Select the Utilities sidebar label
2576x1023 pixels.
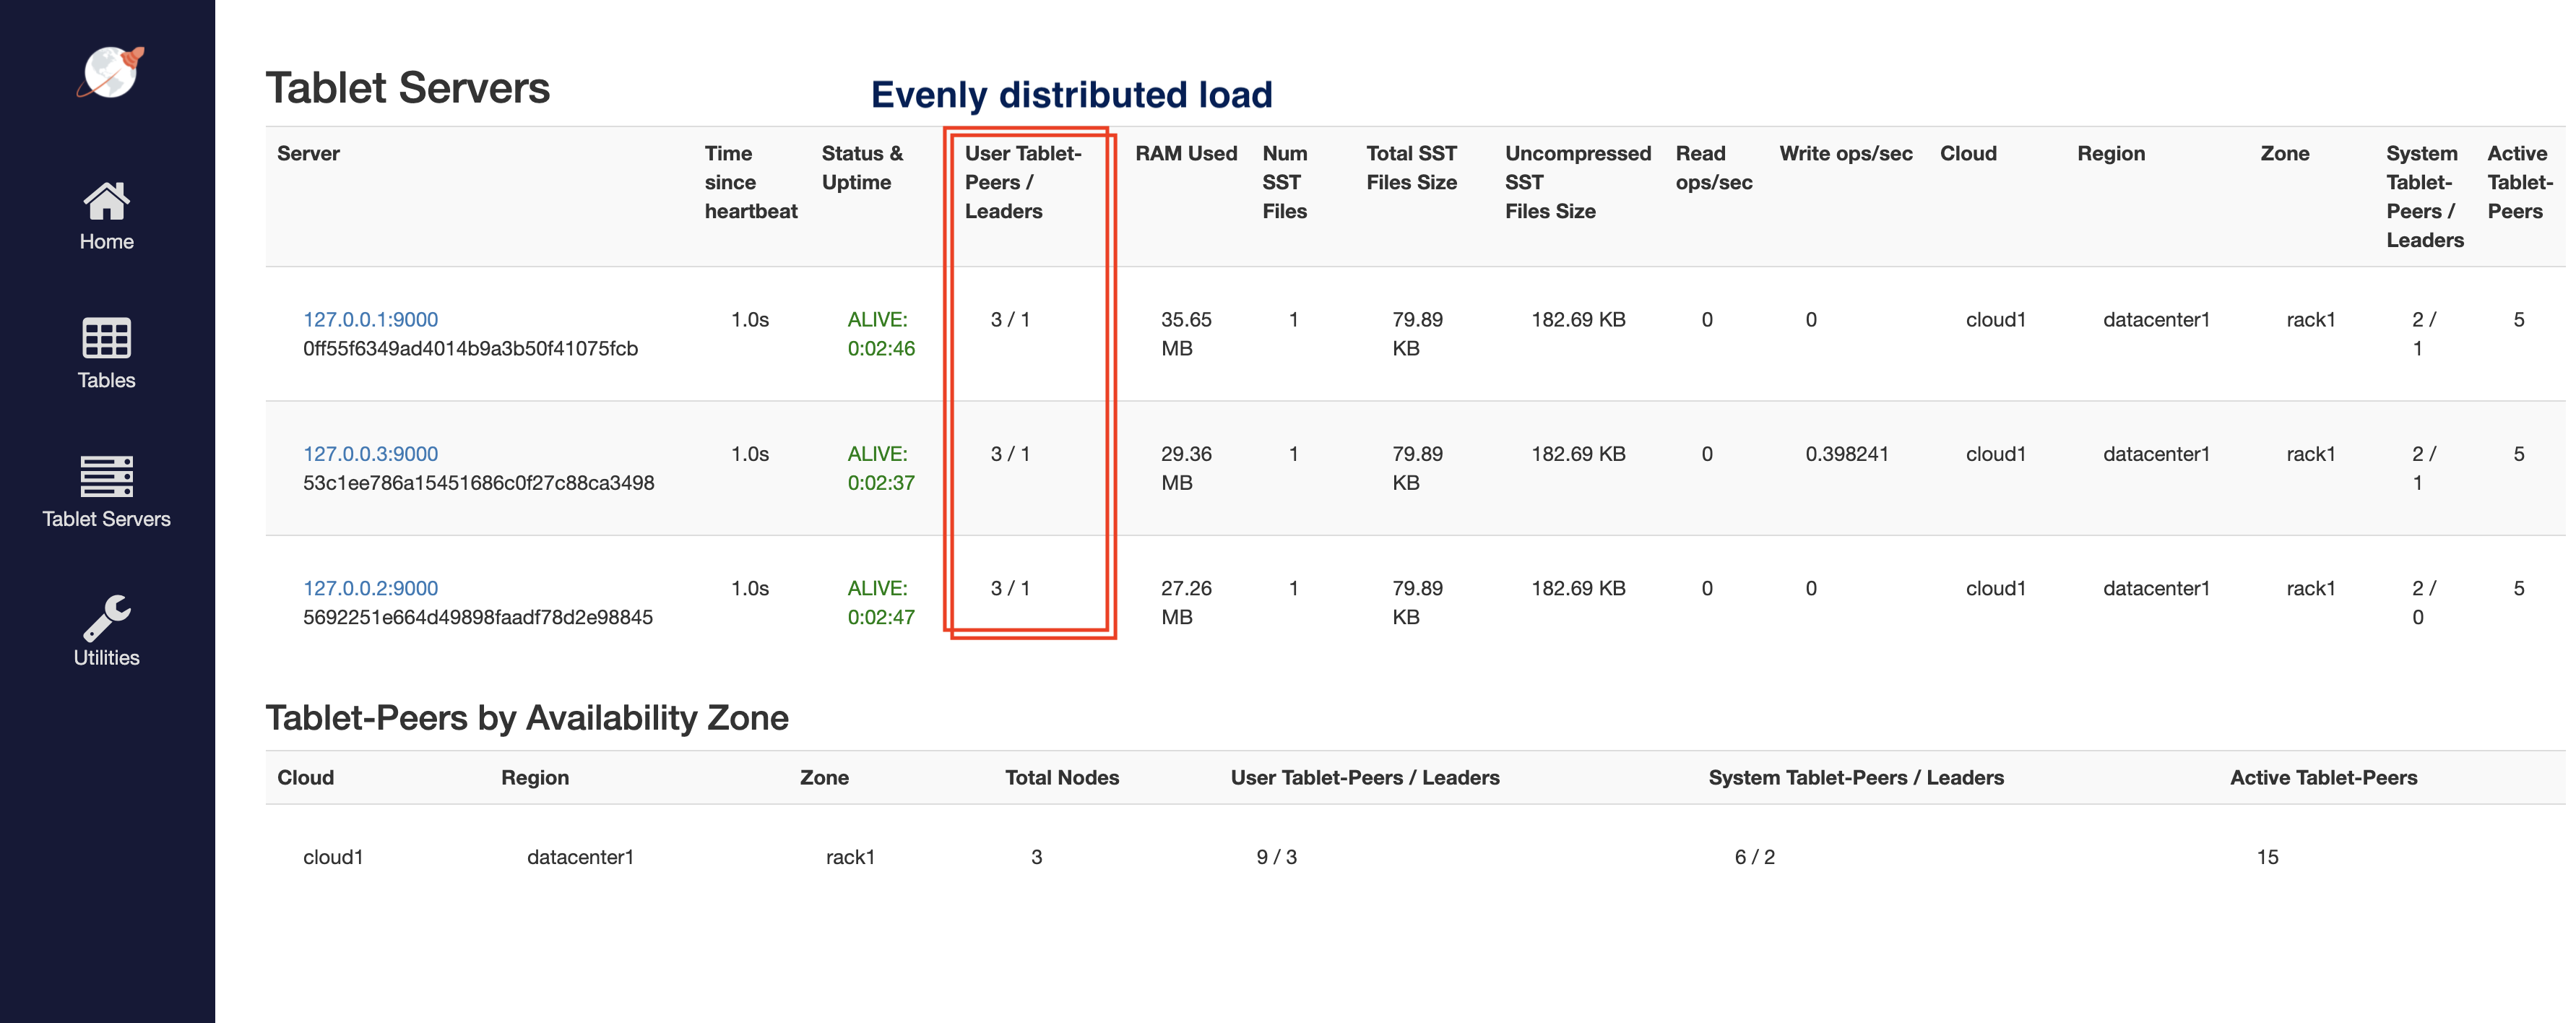[106, 658]
